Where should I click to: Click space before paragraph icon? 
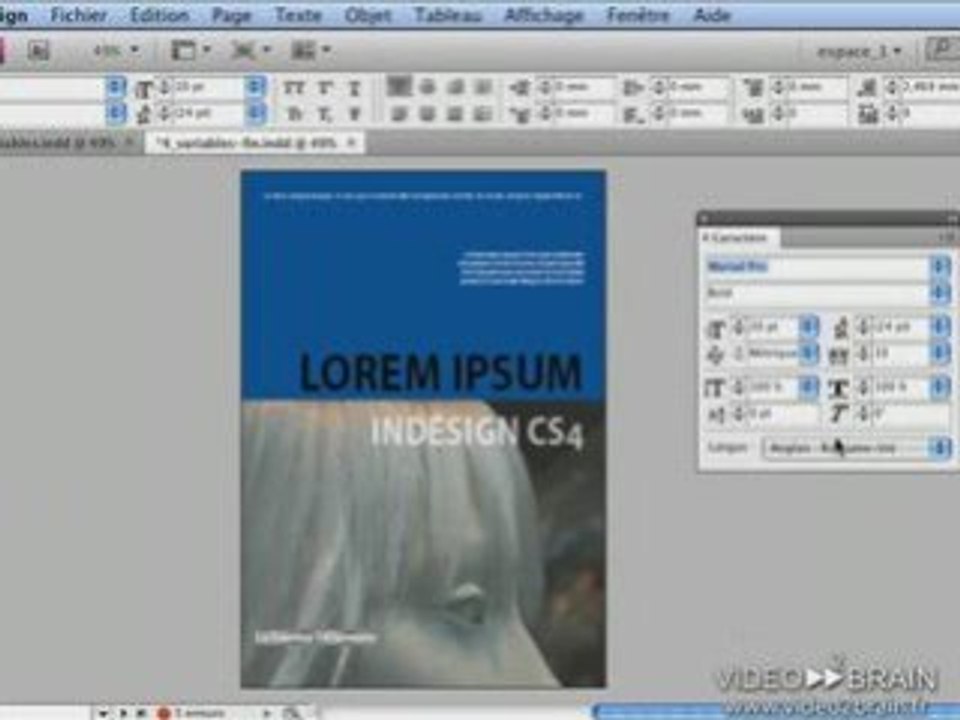pyautogui.click(x=753, y=88)
